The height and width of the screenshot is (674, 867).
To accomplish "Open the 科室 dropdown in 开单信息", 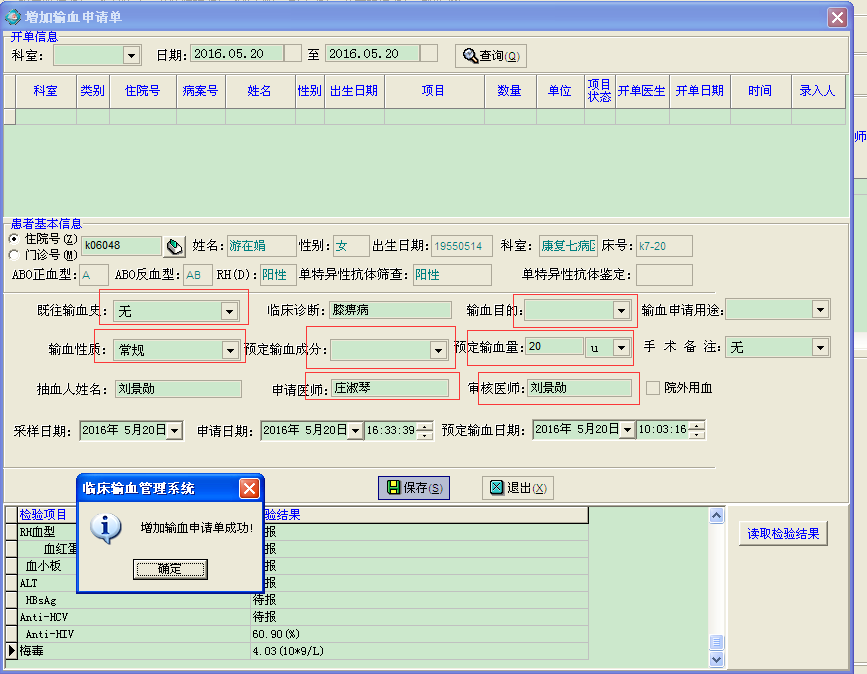I will [131, 55].
